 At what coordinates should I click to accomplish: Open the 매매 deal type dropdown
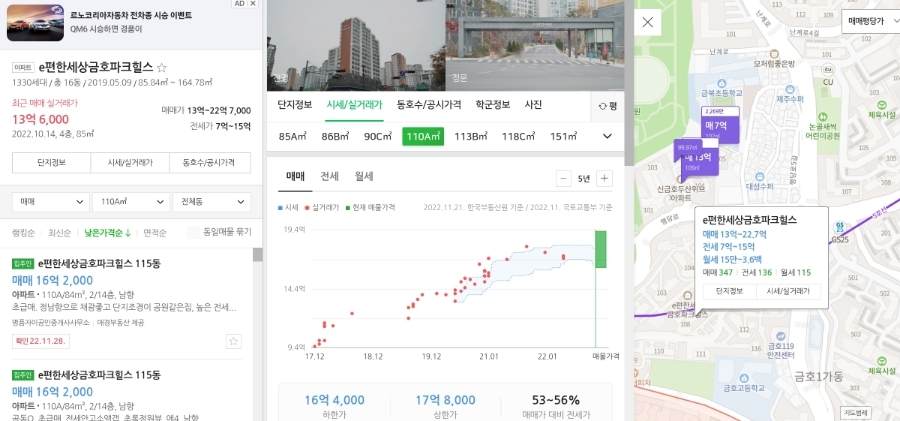tap(51, 202)
